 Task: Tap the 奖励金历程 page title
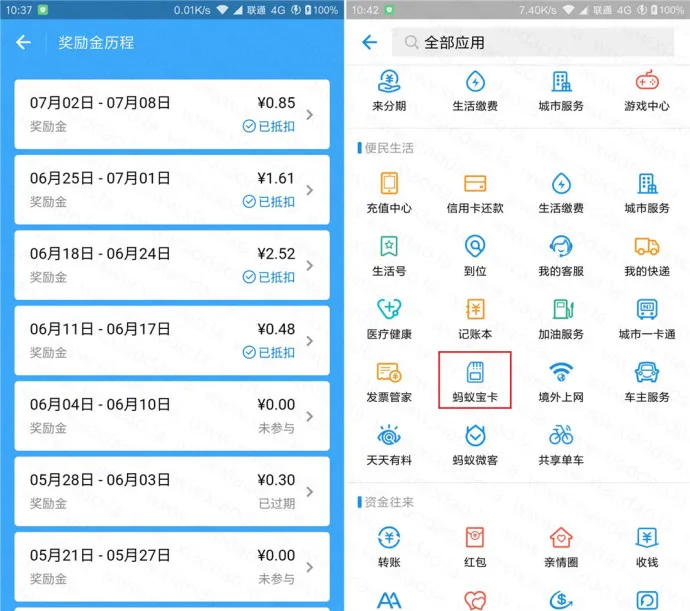[96, 43]
